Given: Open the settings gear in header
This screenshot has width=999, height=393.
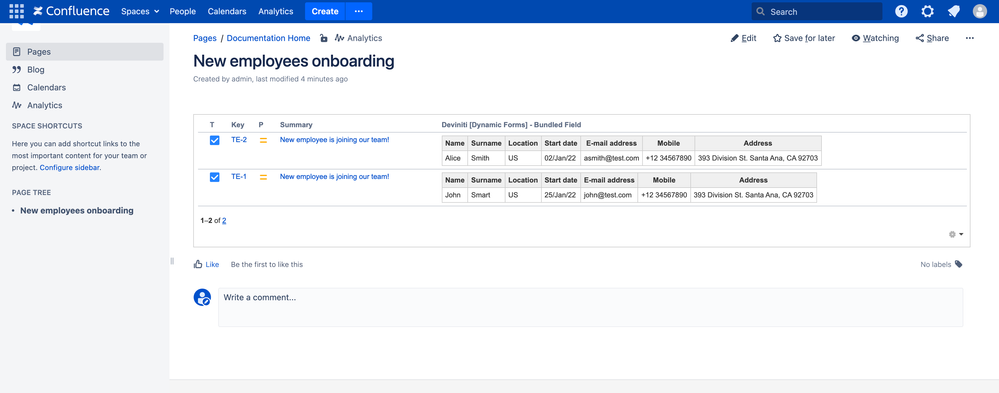Looking at the screenshot, I should [x=928, y=11].
